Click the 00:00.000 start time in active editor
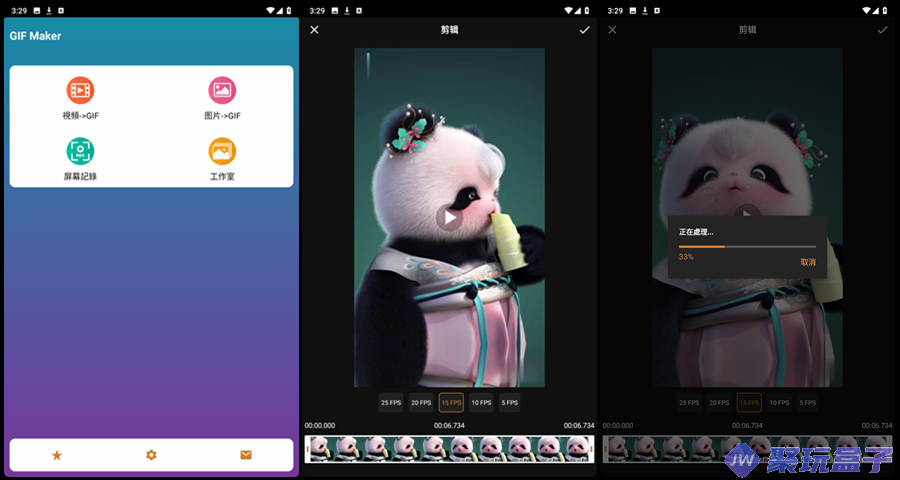 [x=320, y=425]
